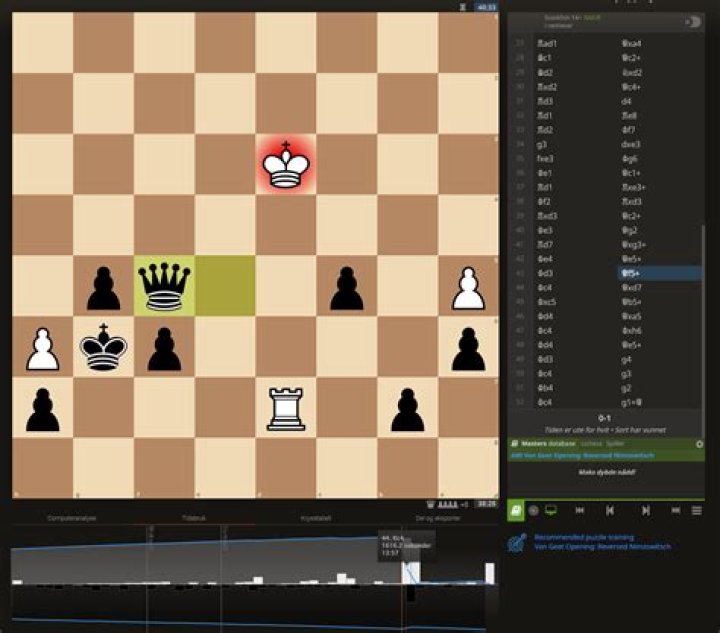
Task: Select black's move dxe3 on row 34
Action: (659, 144)
